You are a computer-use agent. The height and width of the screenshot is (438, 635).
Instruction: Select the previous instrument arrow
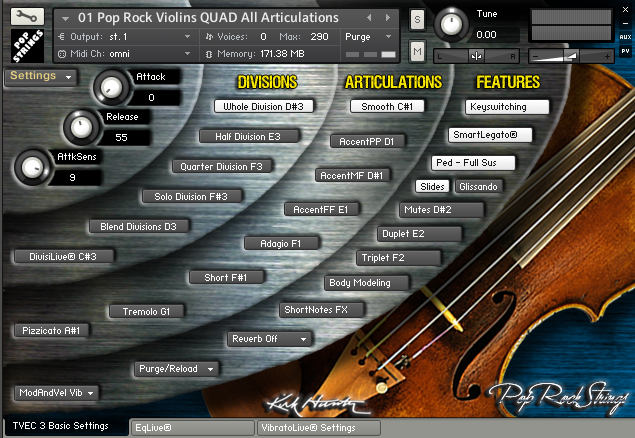[369, 17]
